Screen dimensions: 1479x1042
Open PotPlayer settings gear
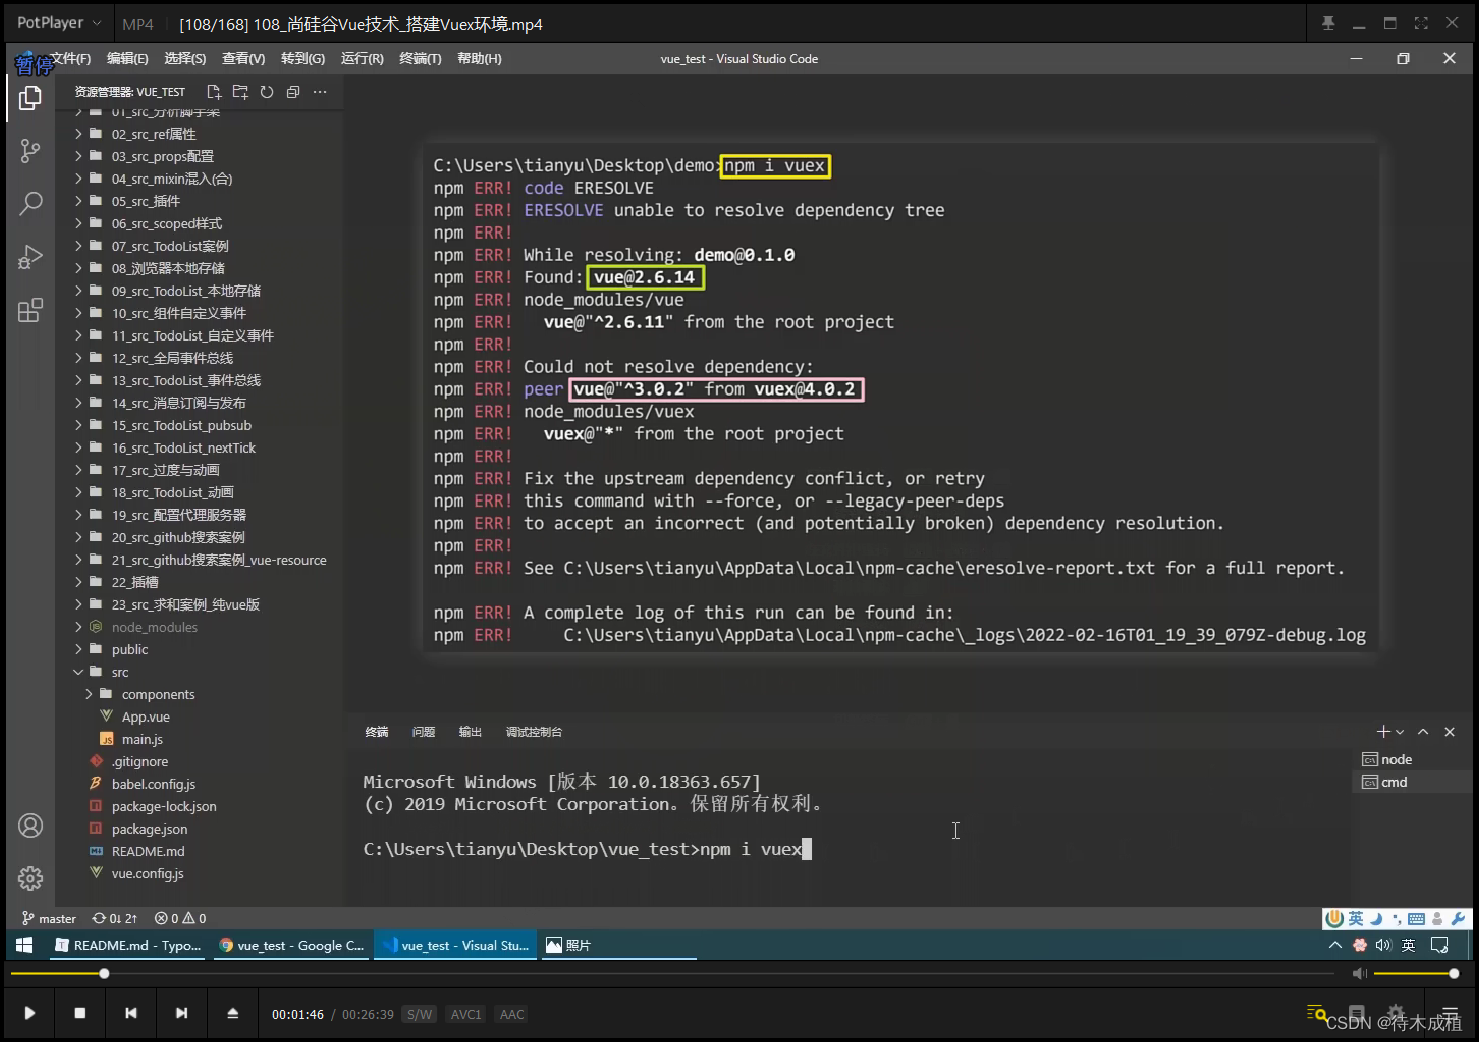1397,1013
